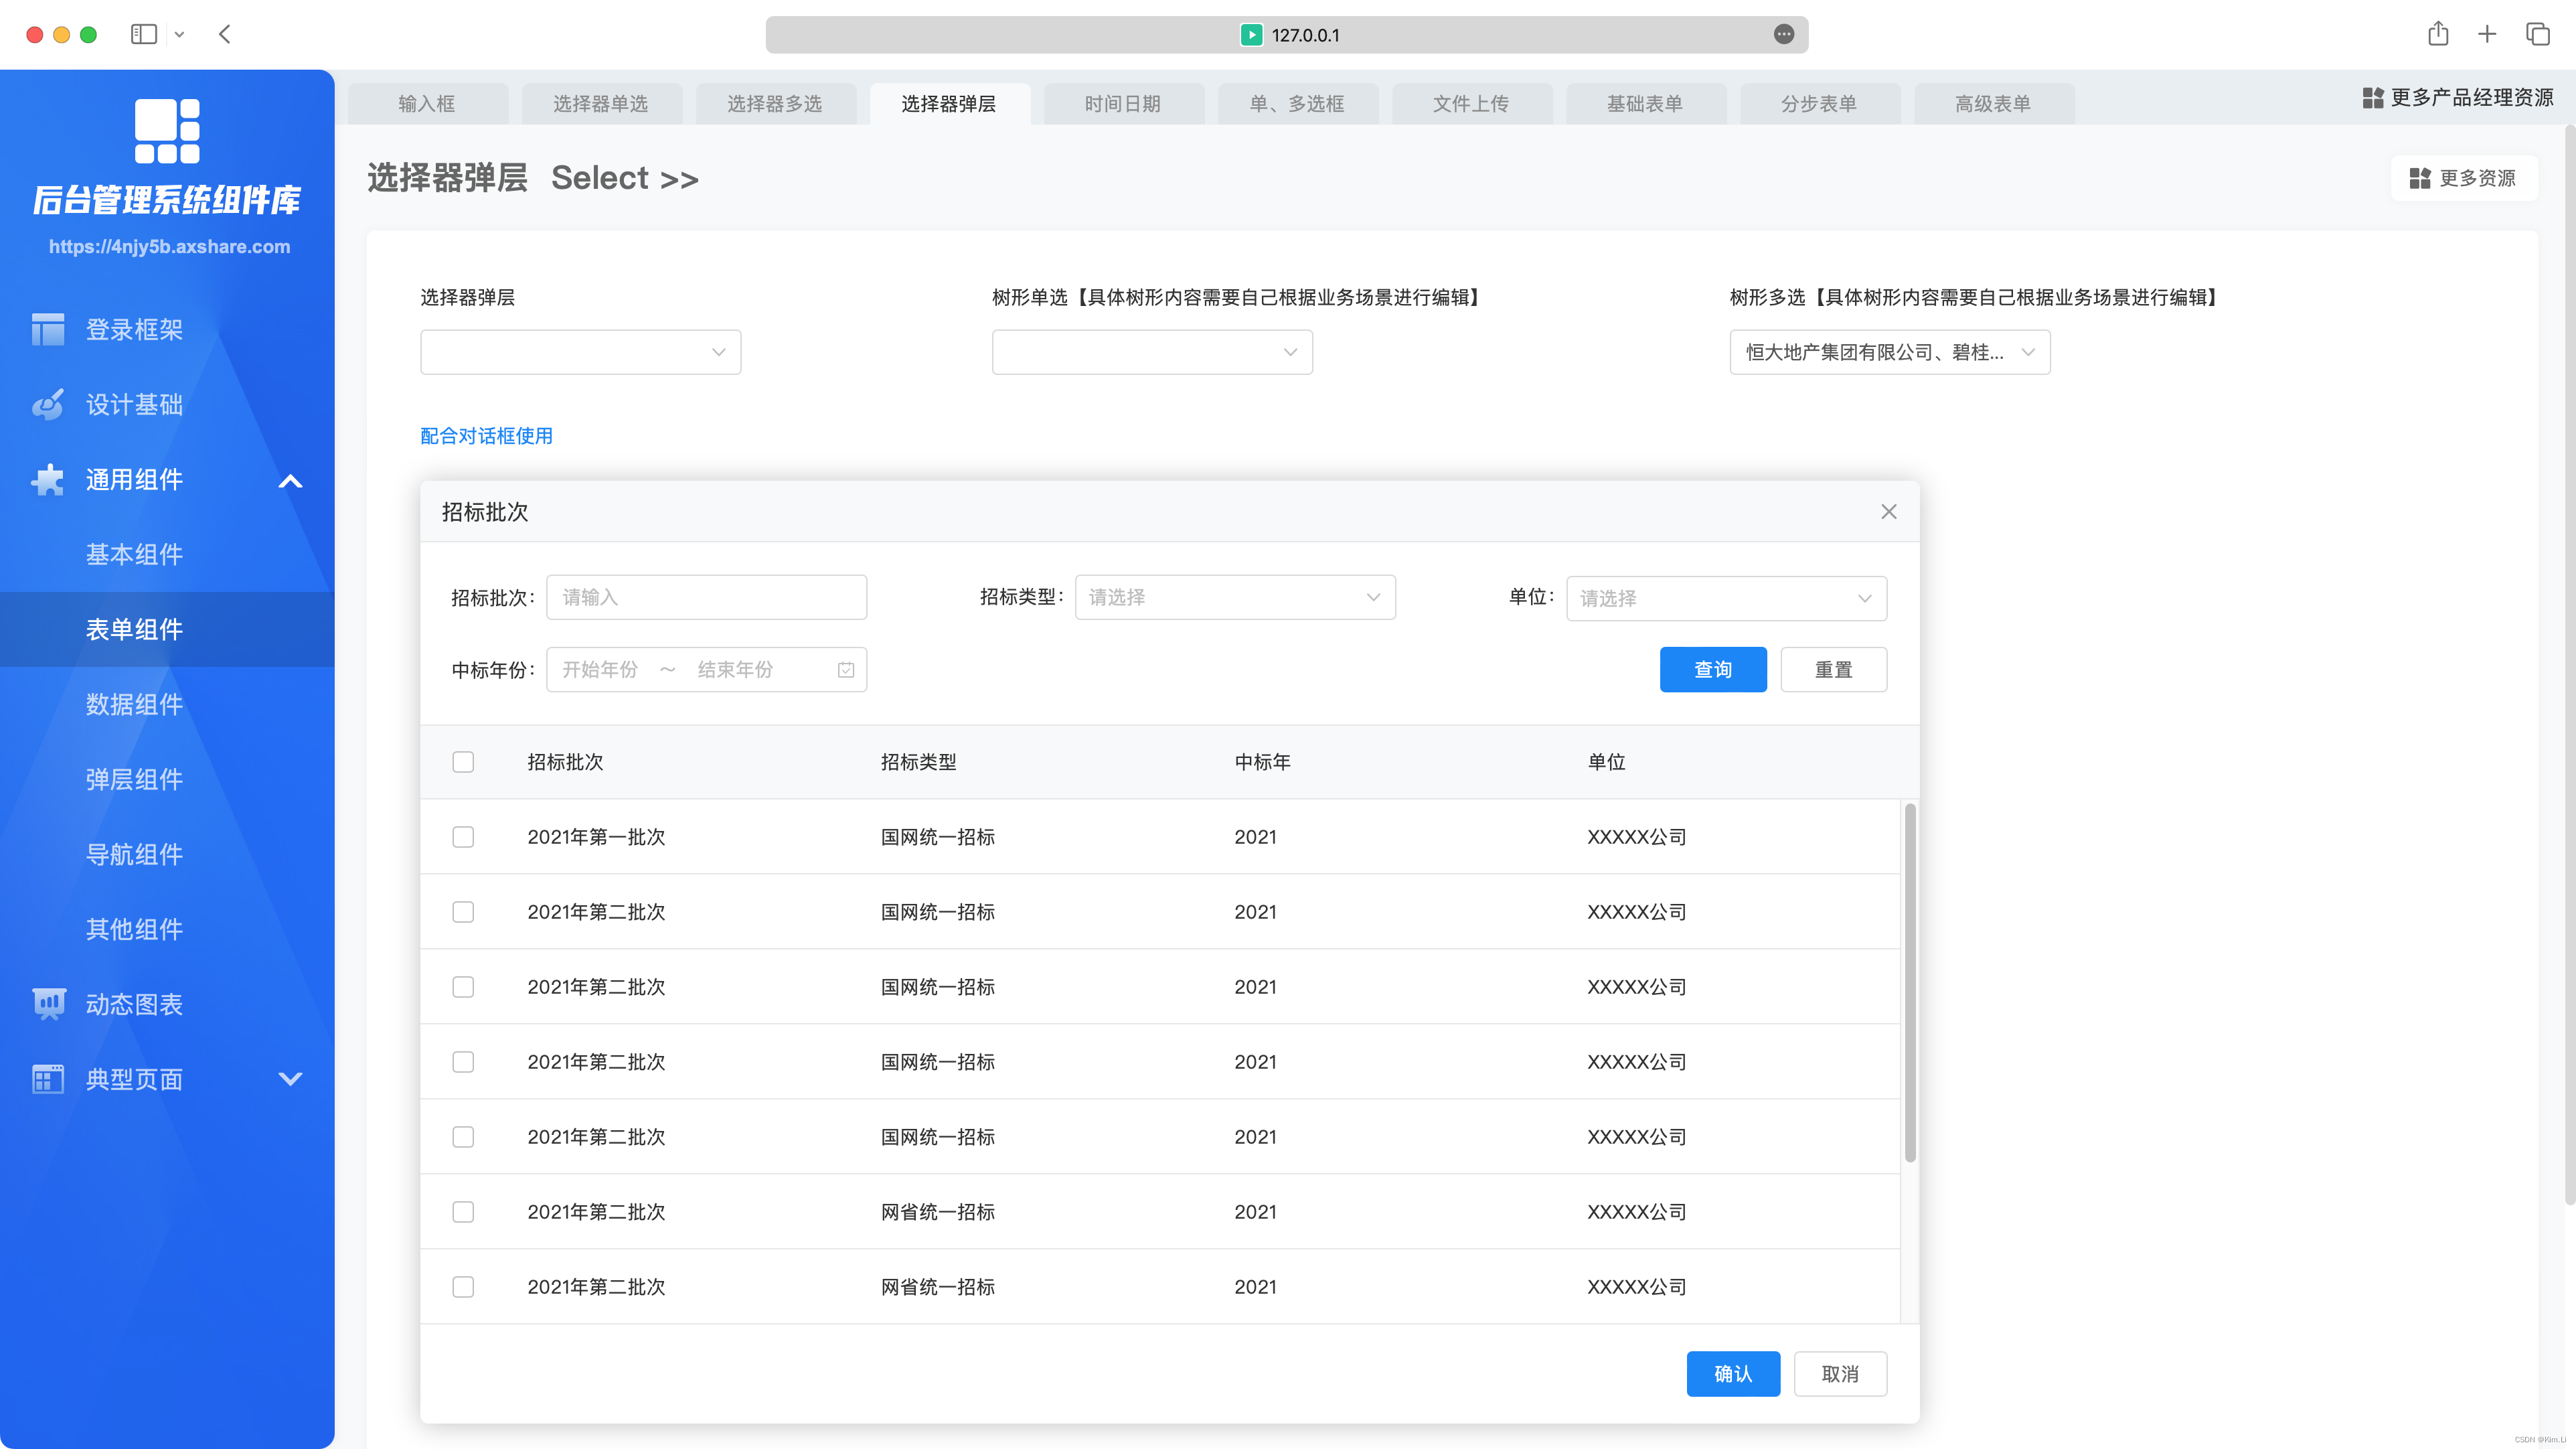
Task: Click the 重置 button
Action: (1834, 669)
